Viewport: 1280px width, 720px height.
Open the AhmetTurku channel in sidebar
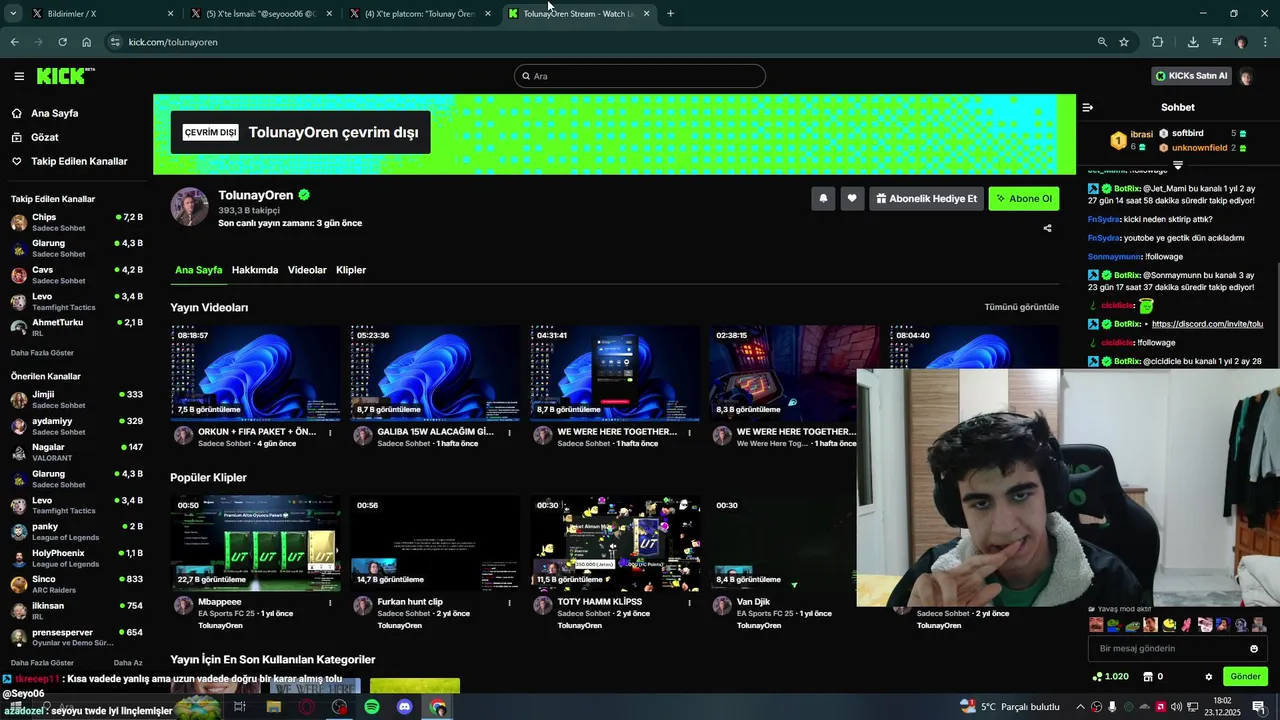[x=76, y=327]
